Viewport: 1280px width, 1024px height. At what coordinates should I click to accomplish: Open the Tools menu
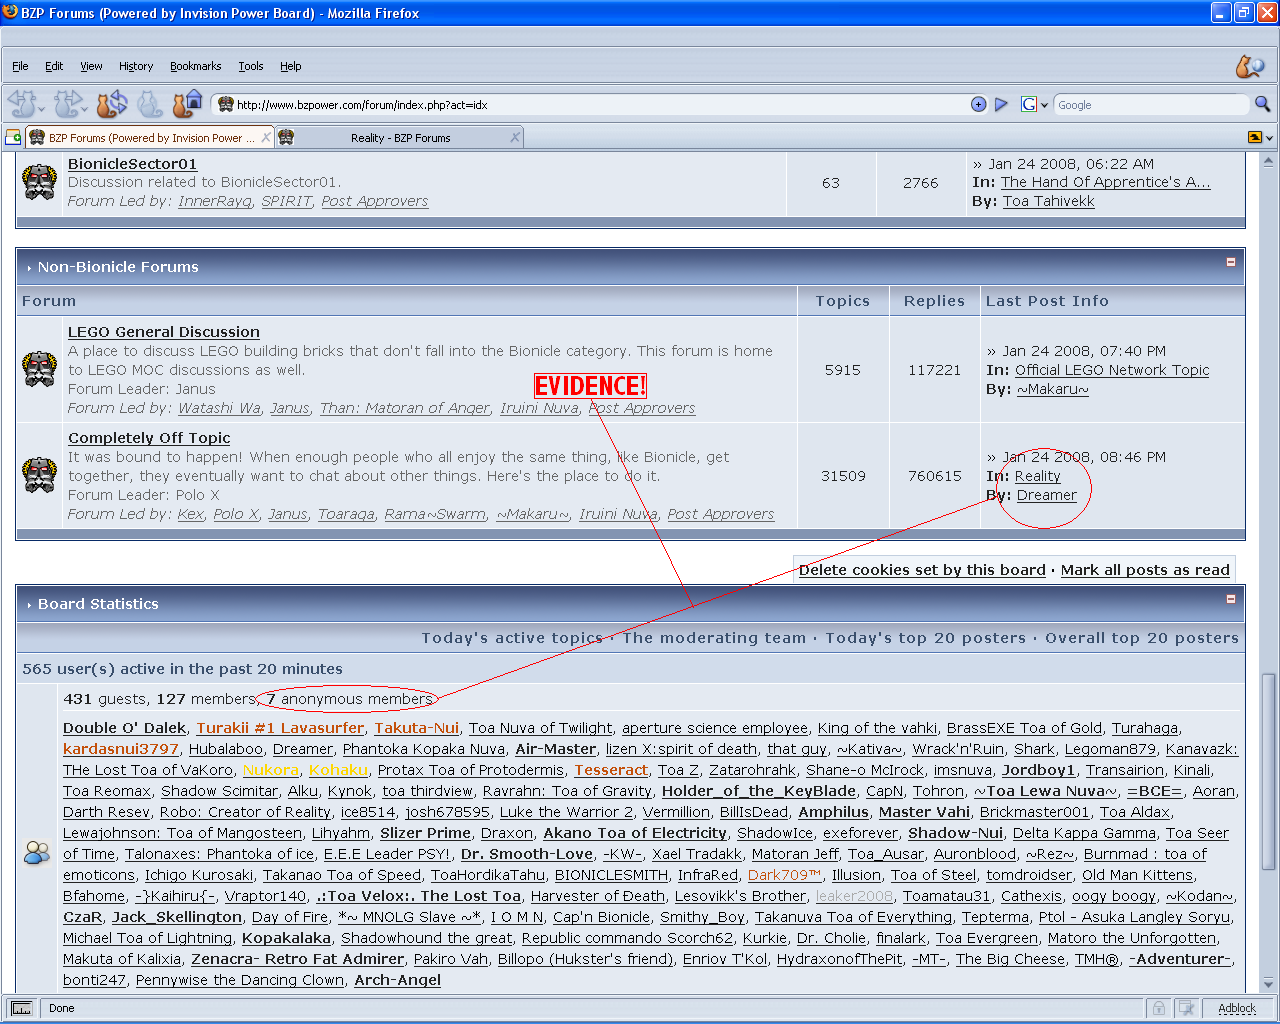(251, 66)
